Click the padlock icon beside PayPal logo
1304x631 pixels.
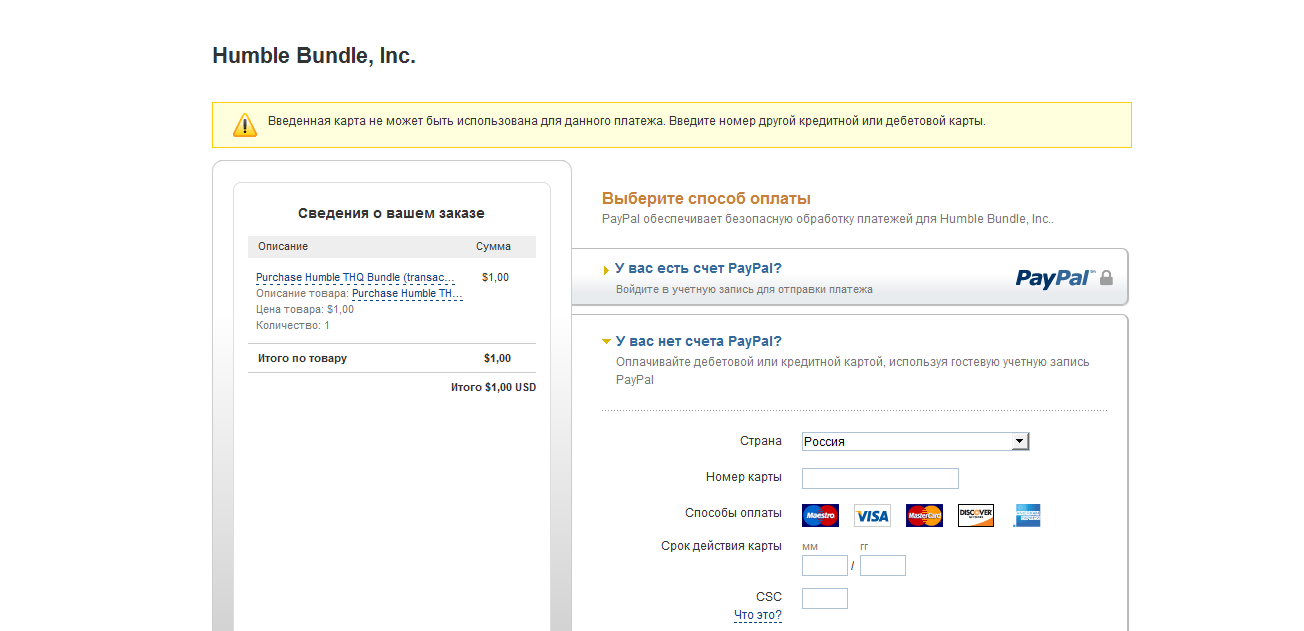pyautogui.click(x=1106, y=278)
